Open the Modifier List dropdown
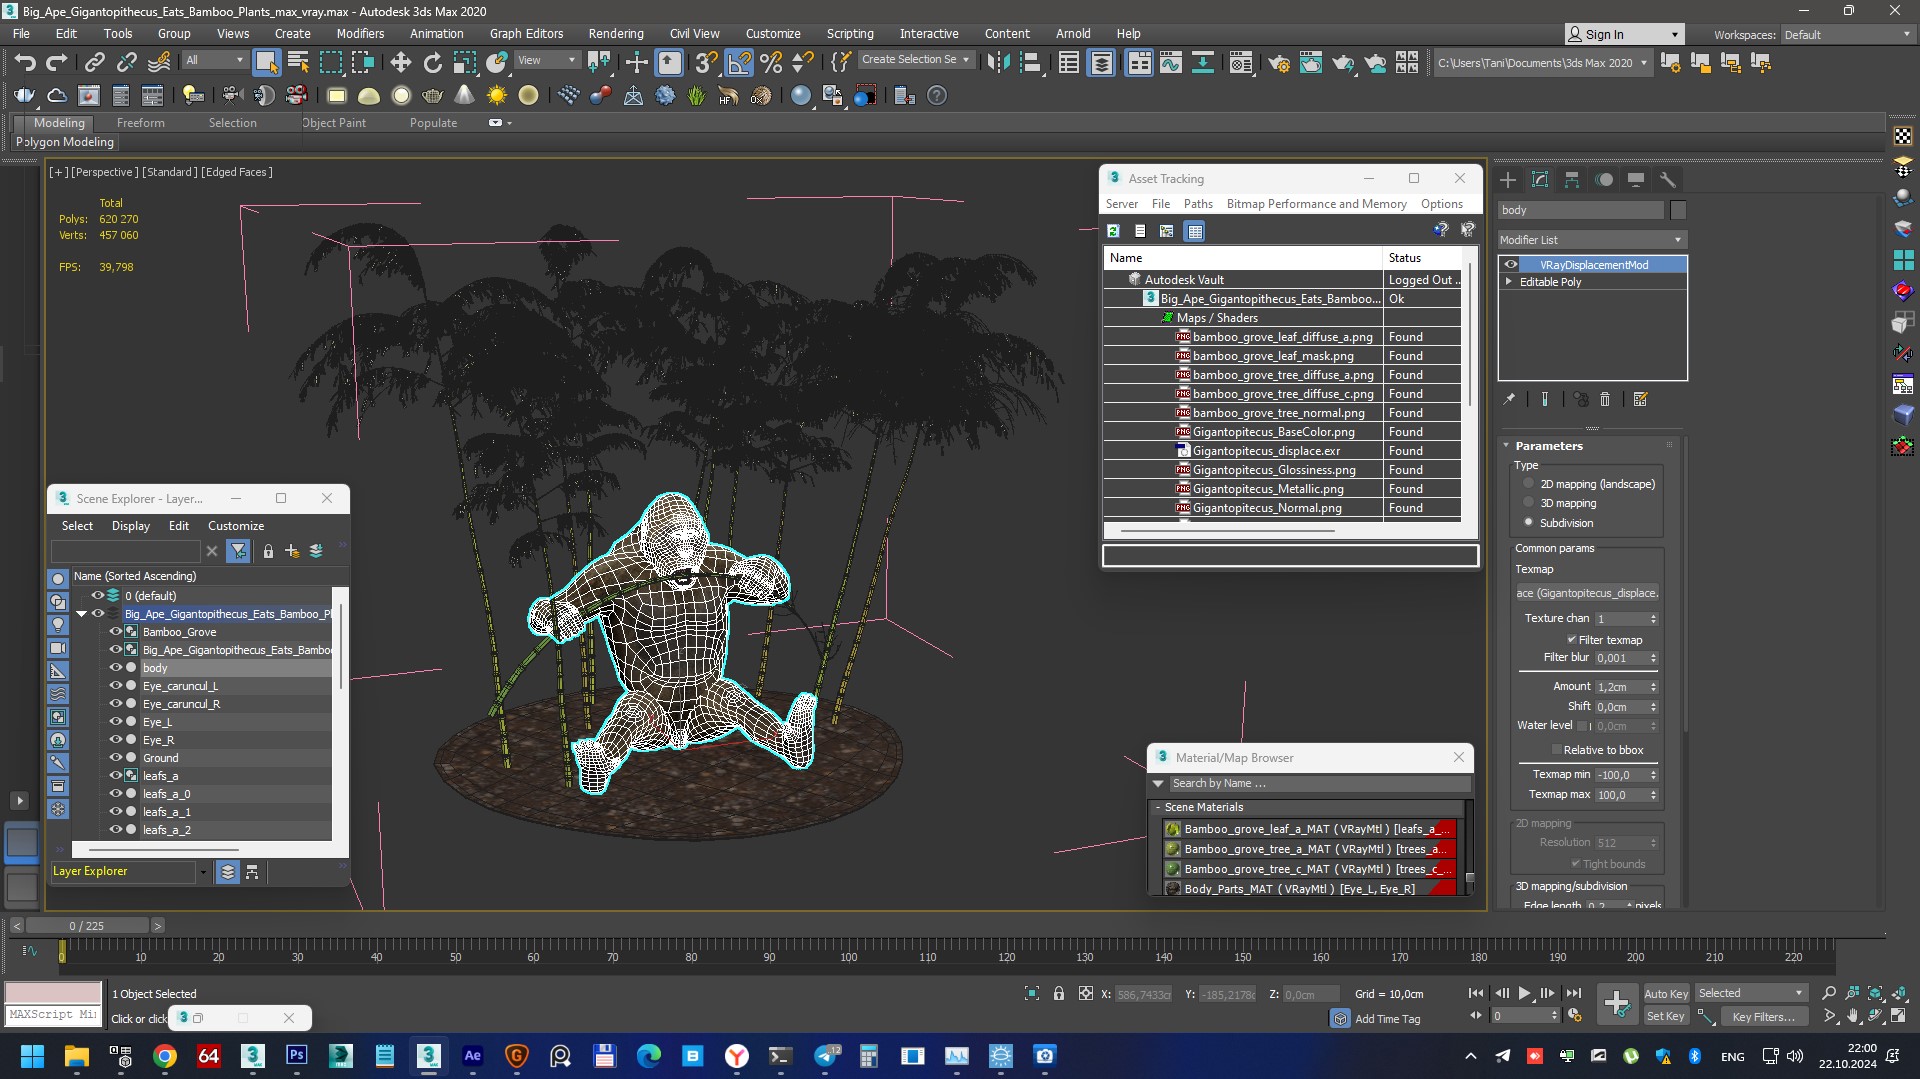 (x=1592, y=240)
